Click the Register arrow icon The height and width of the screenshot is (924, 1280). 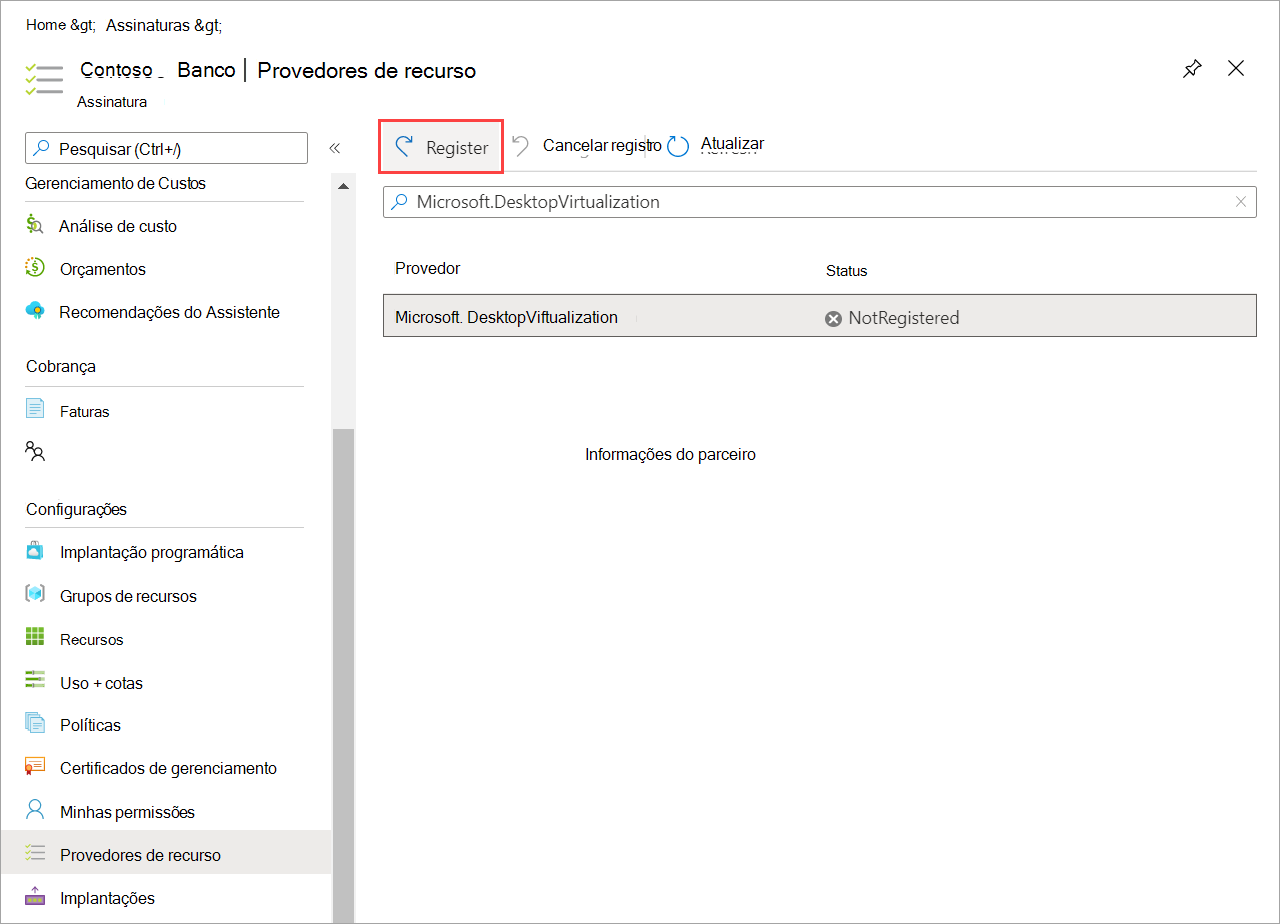click(x=403, y=147)
